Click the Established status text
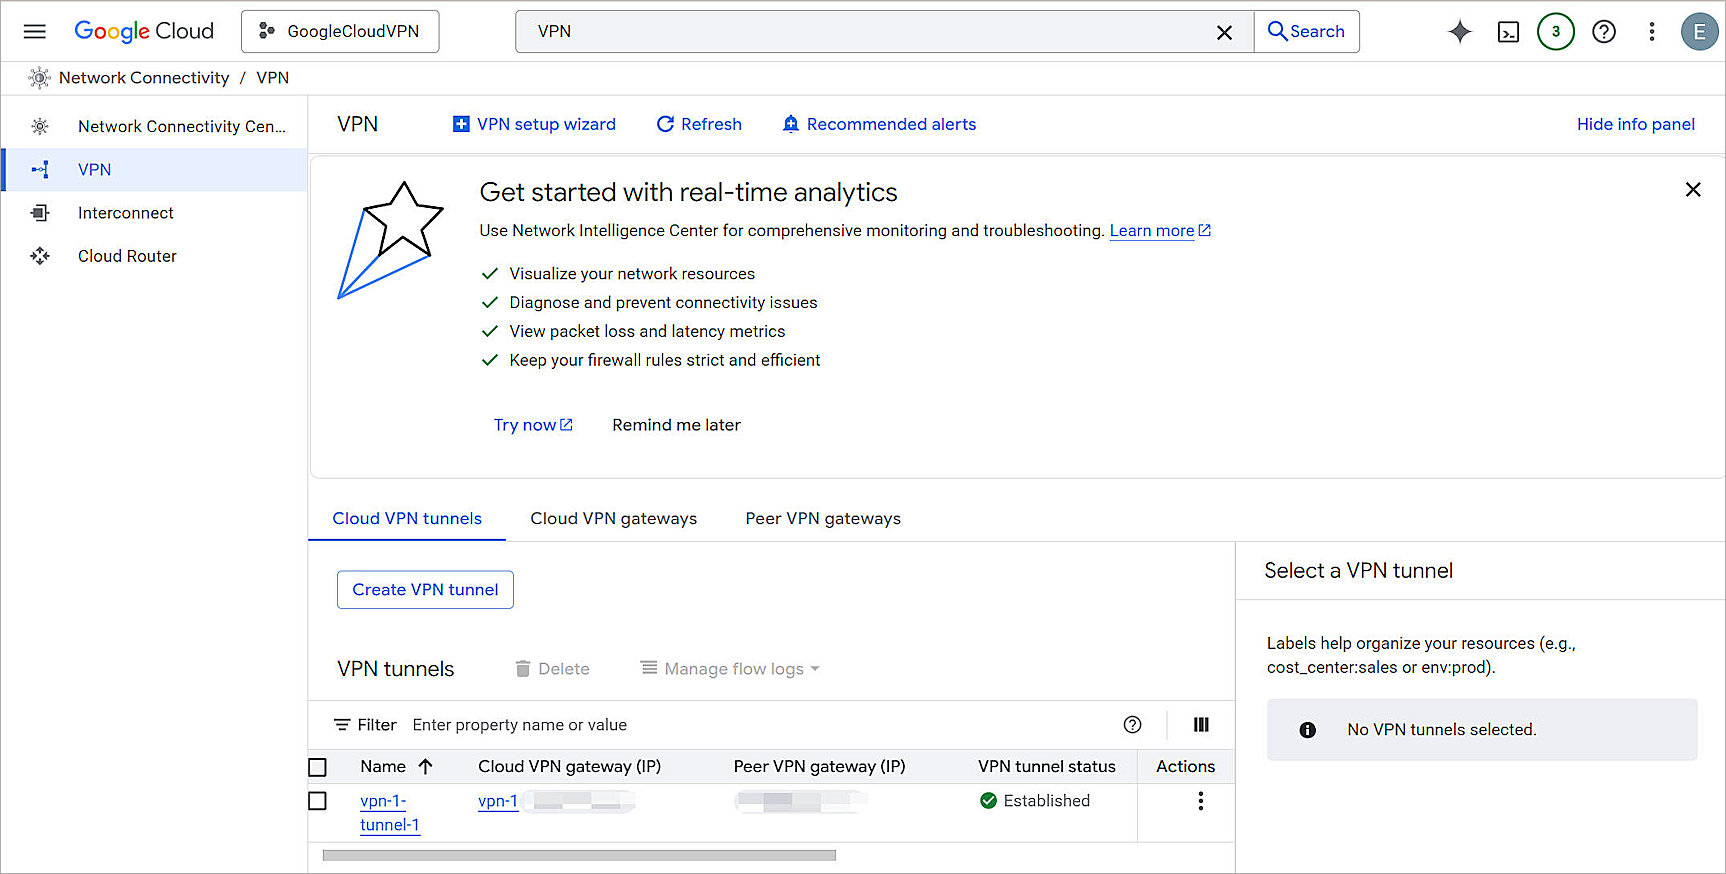This screenshot has height=874, width=1726. 1046,801
